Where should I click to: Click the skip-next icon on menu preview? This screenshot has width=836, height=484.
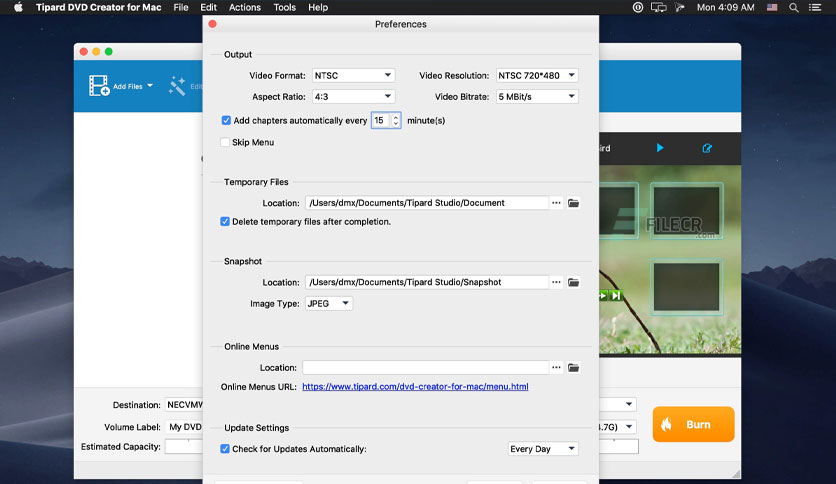click(x=616, y=295)
